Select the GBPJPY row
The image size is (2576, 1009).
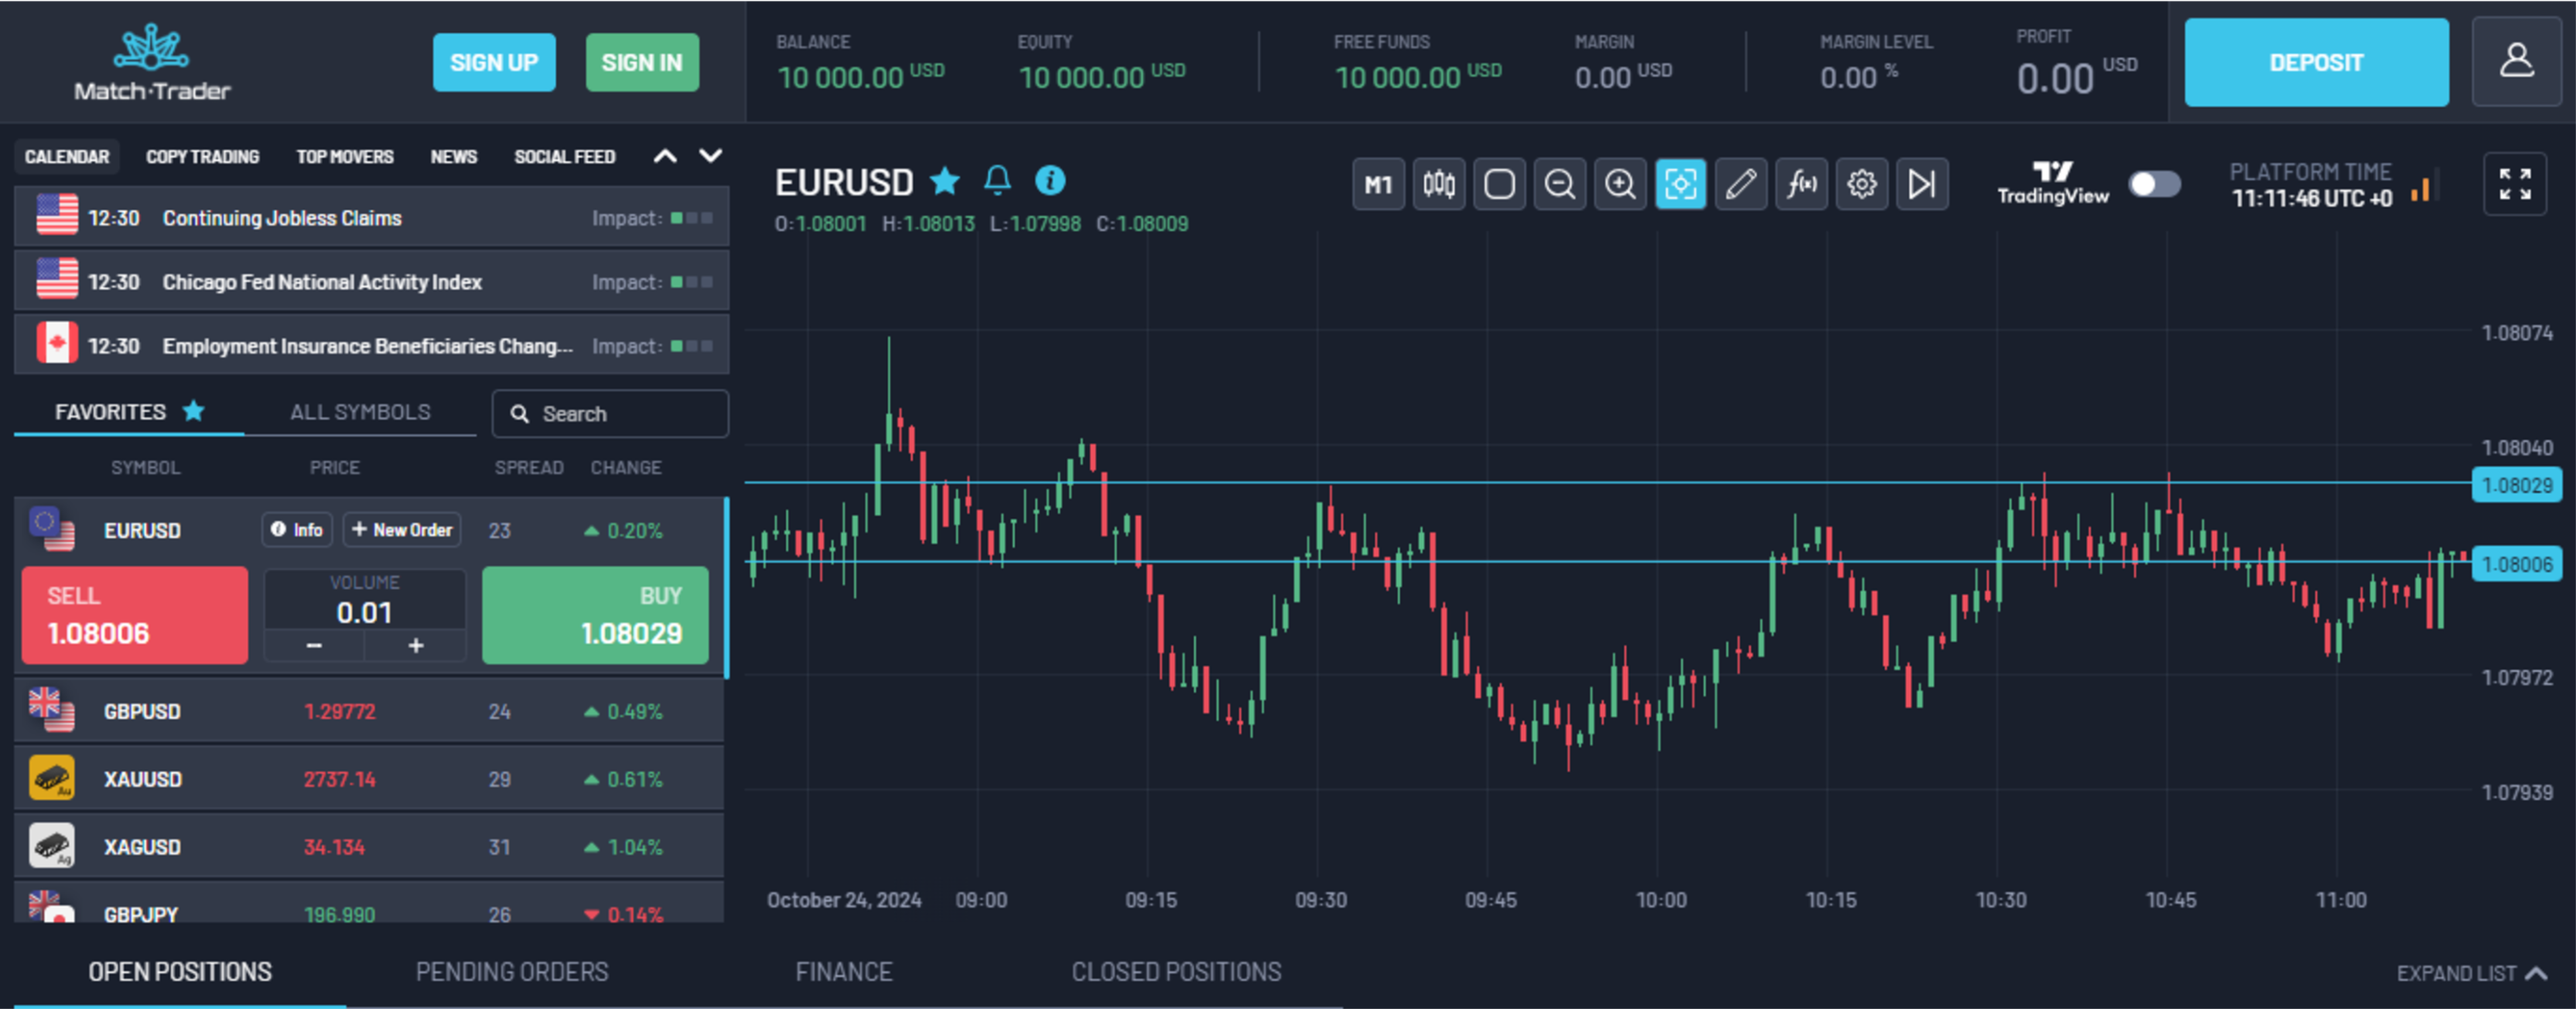pyautogui.click(x=369, y=903)
